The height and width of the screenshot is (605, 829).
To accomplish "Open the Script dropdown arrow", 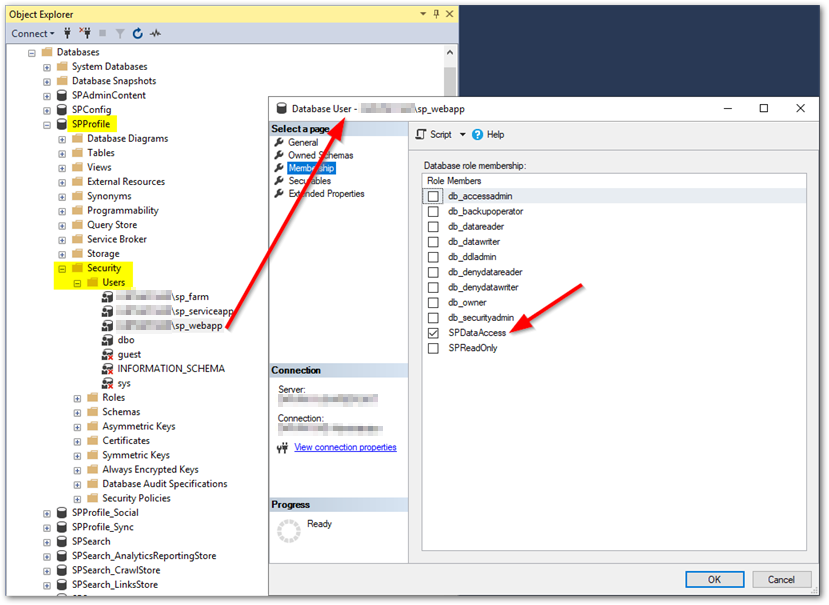I will pyautogui.click(x=463, y=134).
